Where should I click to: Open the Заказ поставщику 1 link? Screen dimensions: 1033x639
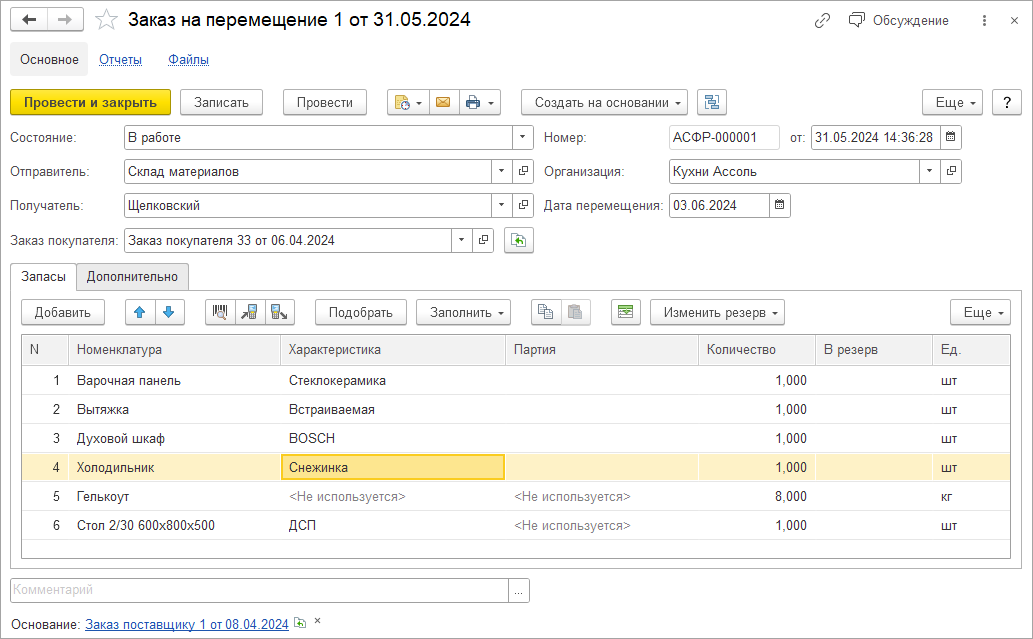click(186, 624)
